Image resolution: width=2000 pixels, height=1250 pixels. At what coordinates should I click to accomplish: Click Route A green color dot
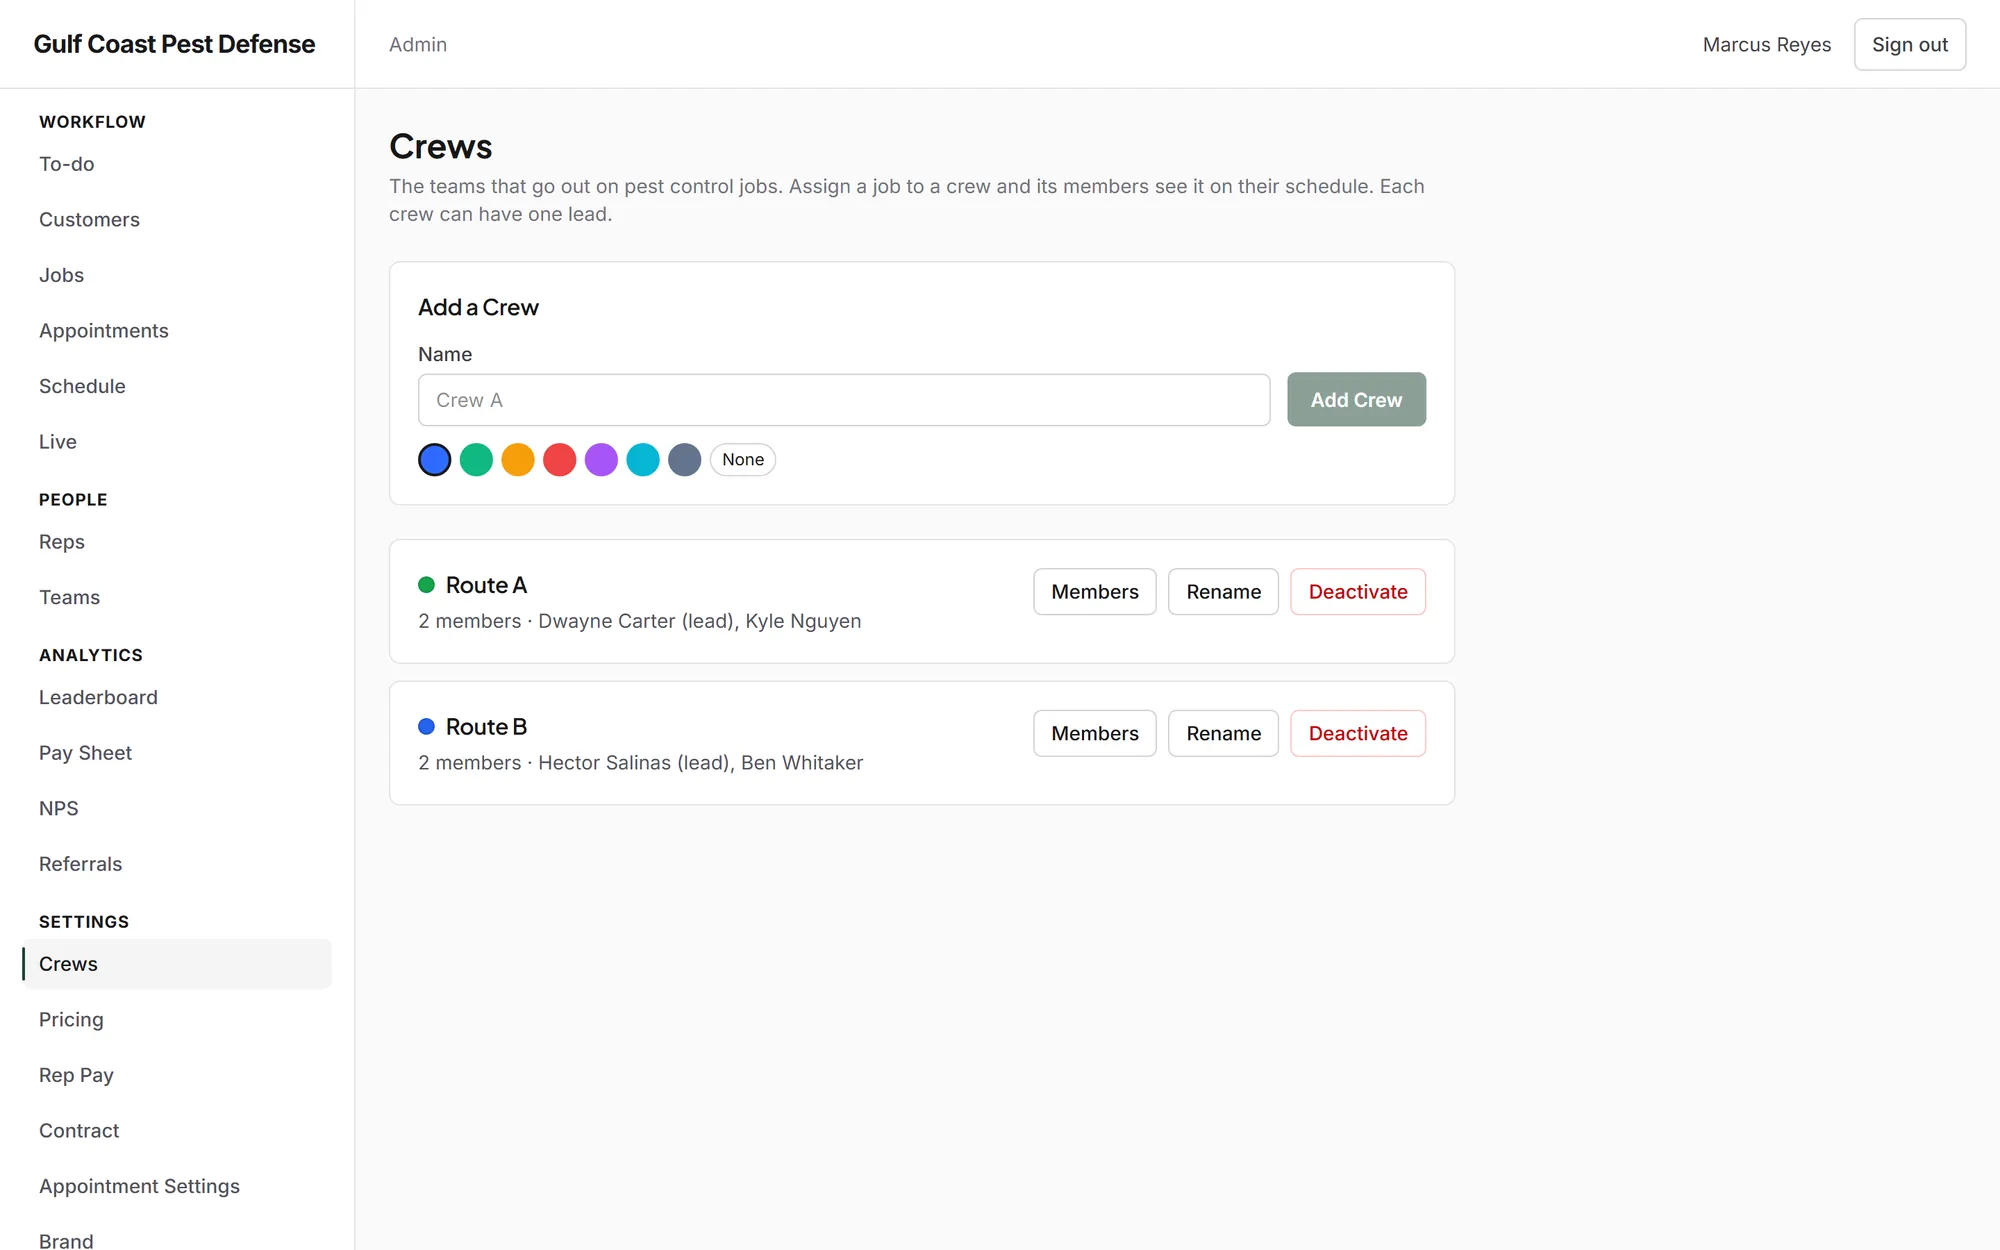tap(426, 585)
